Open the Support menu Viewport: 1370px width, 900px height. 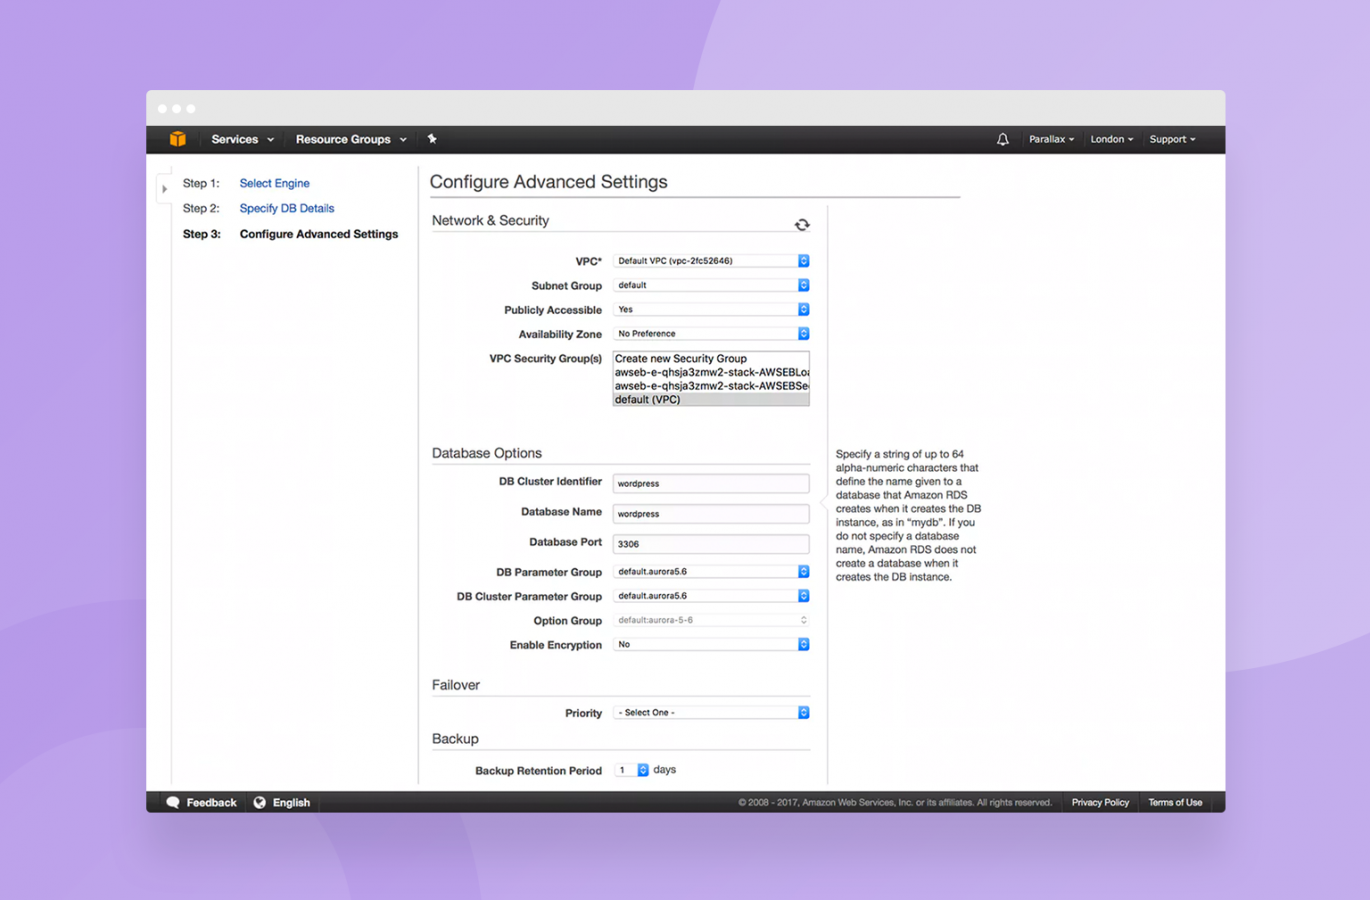pyautogui.click(x=1172, y=139)
